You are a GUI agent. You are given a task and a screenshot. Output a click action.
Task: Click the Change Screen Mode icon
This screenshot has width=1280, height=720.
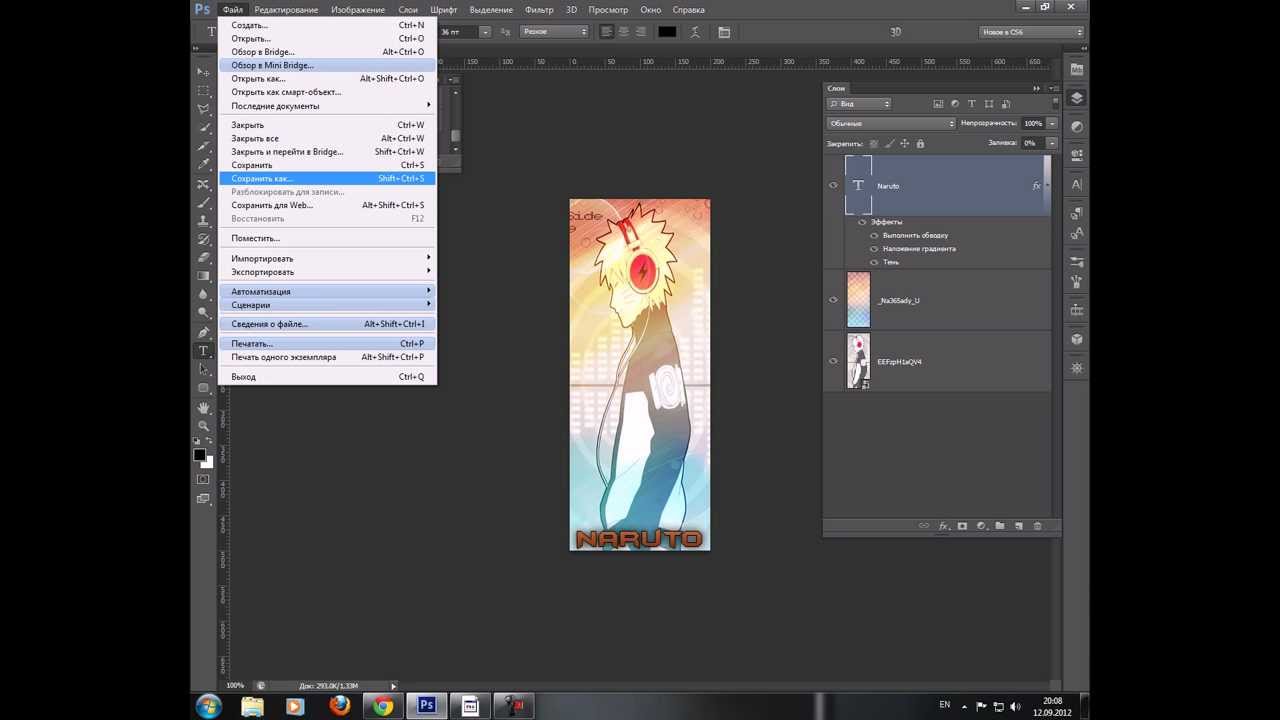204,498
